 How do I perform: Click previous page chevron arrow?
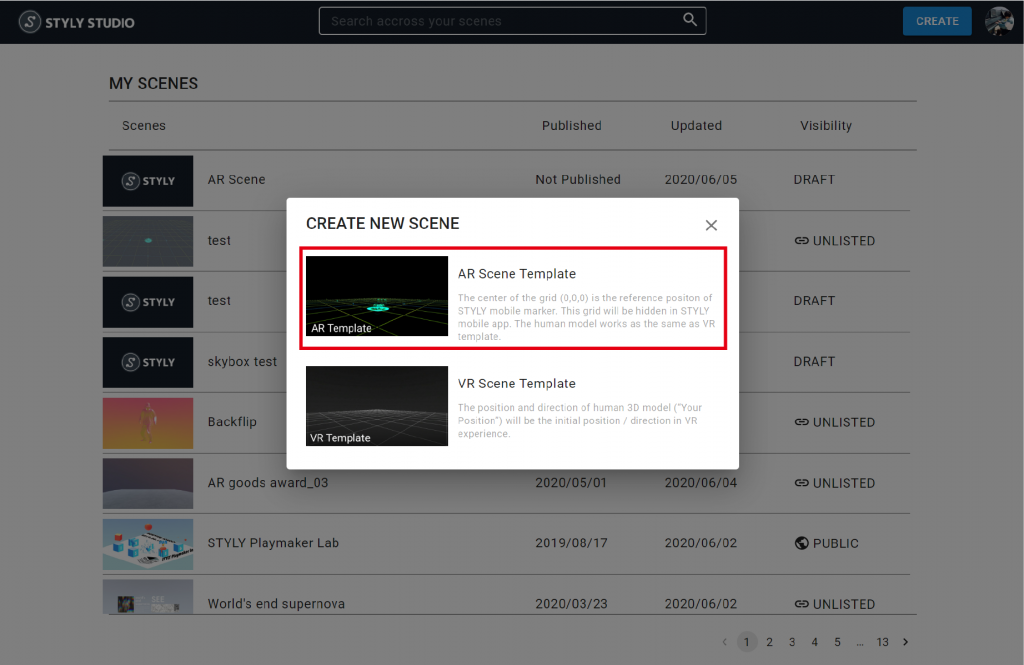[x=724, y=642]
